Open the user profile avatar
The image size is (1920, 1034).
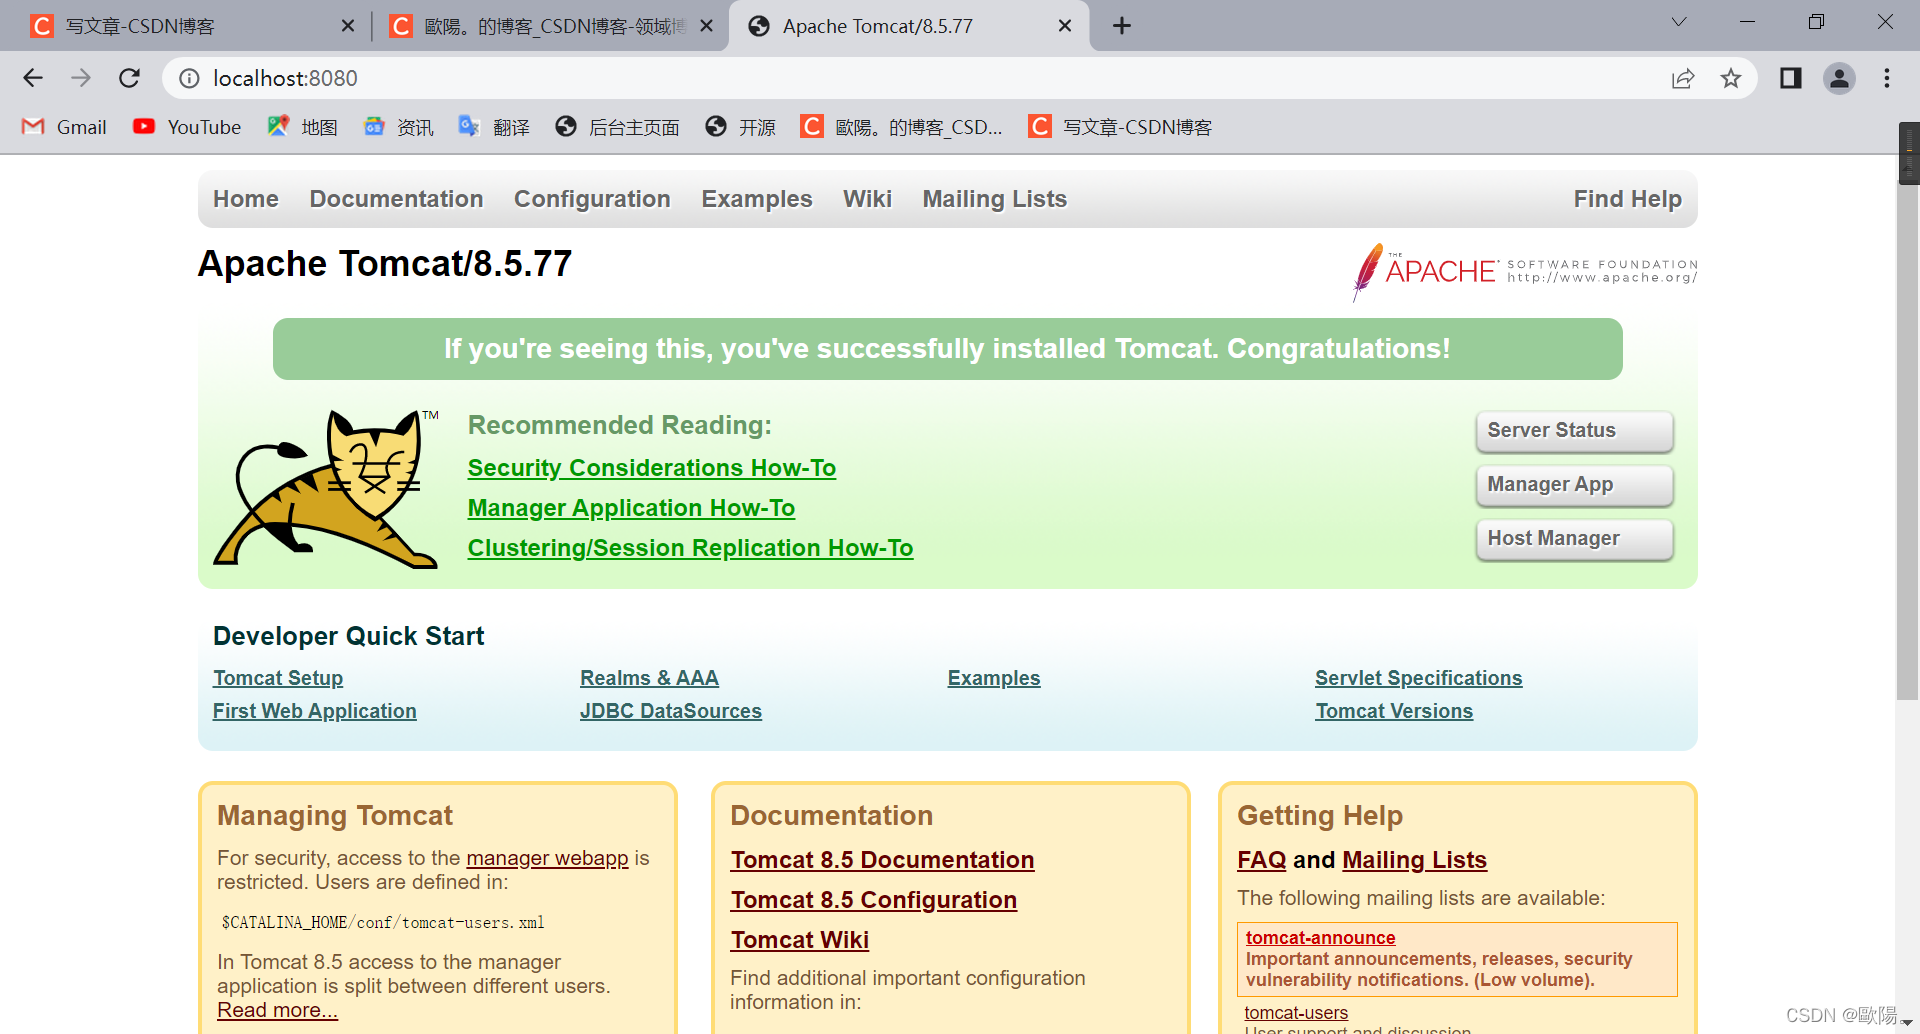tap(1839, 78)
